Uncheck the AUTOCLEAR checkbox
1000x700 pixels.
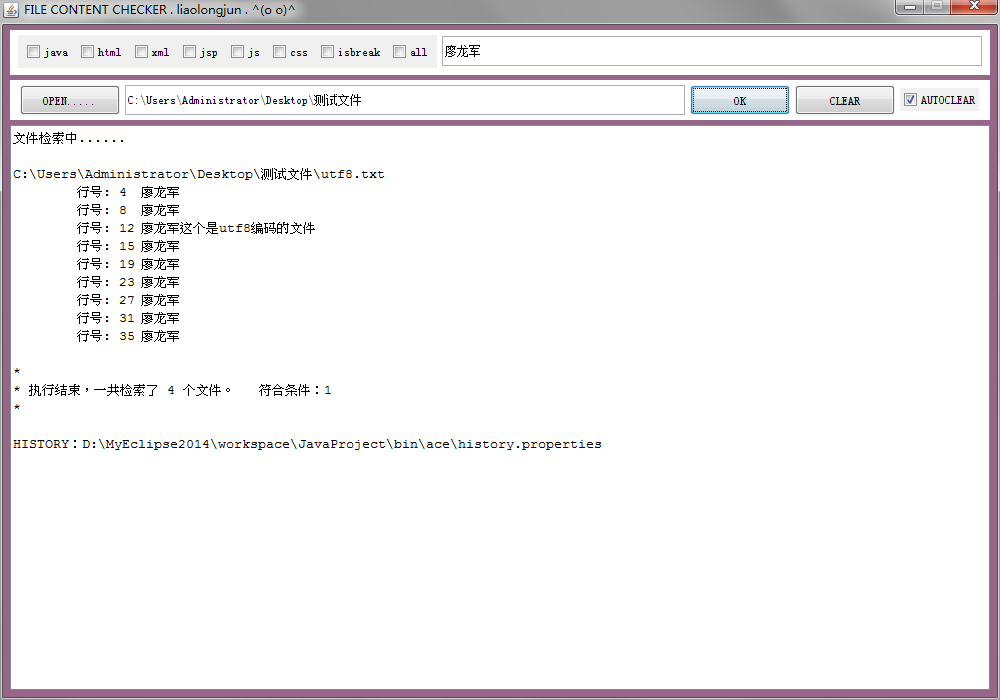(x=911, y=99)
